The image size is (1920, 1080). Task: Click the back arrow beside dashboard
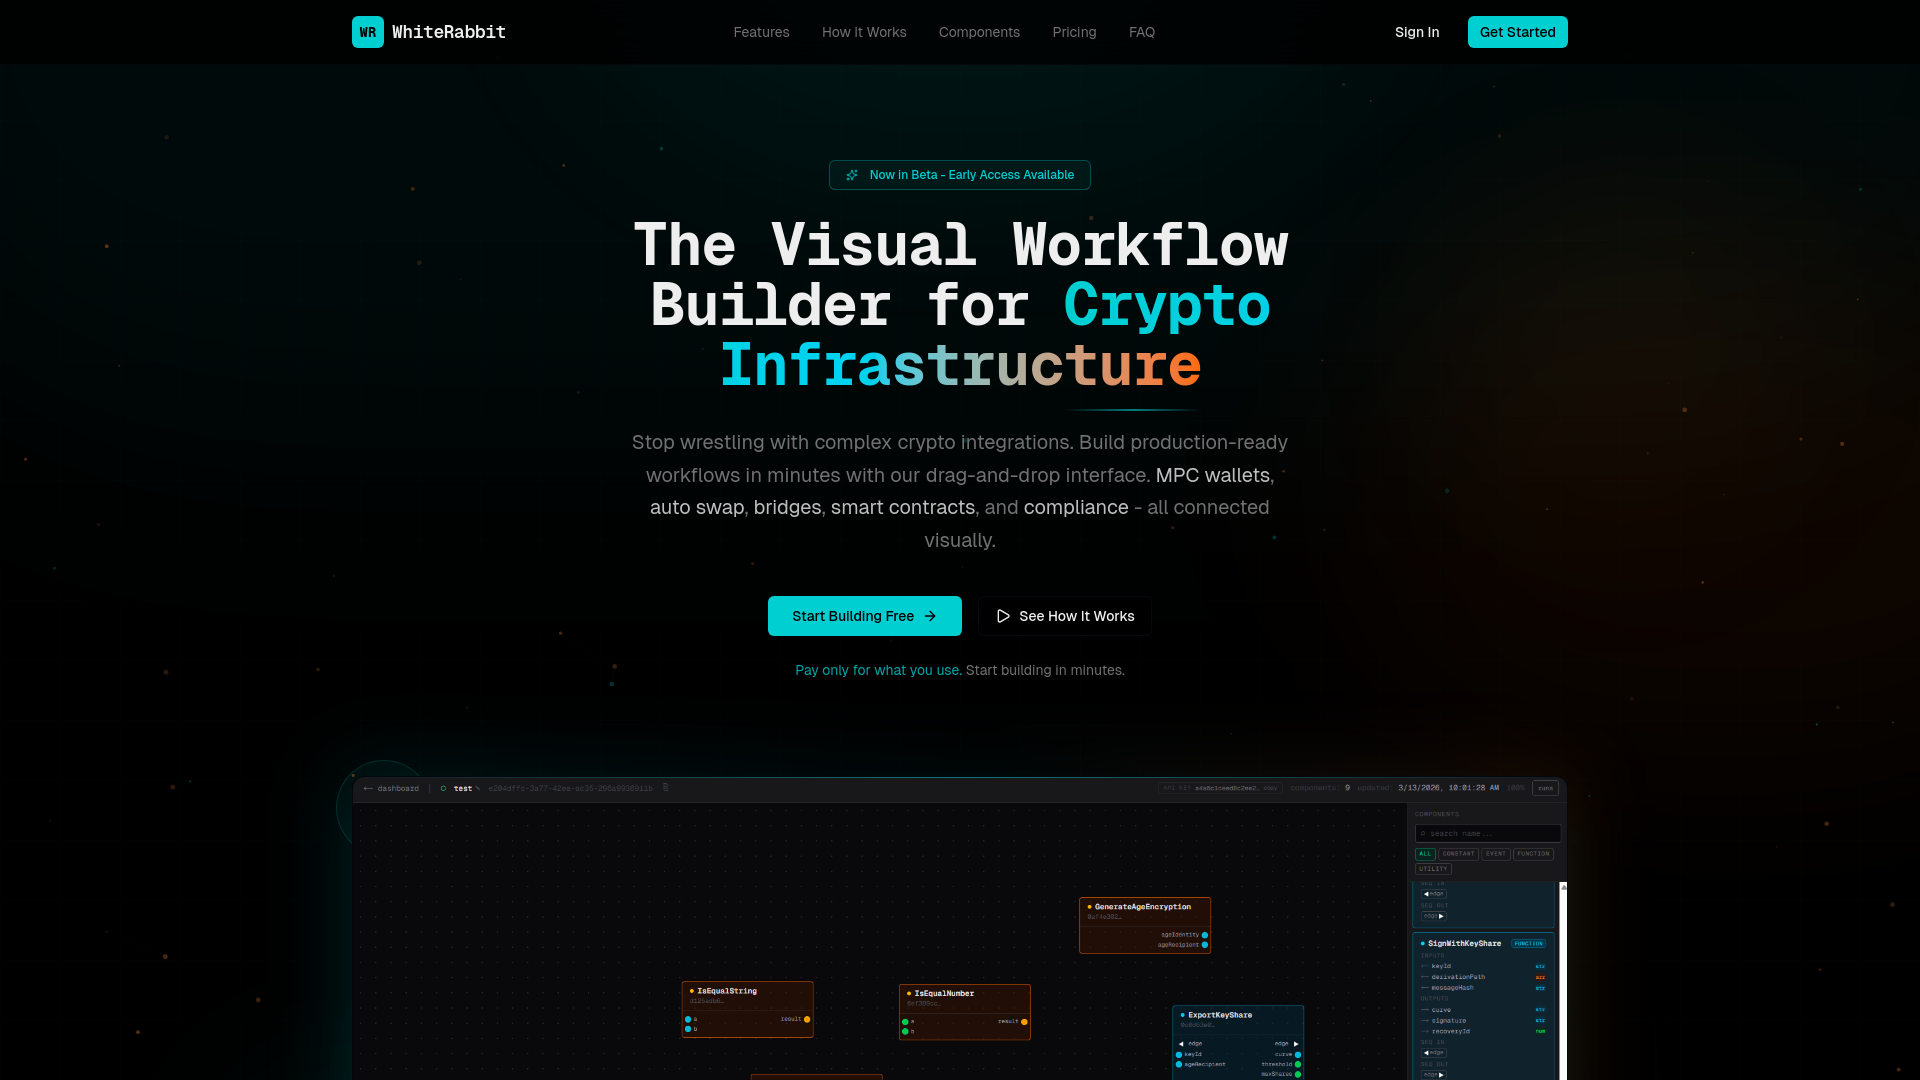[x=368, y=788]
